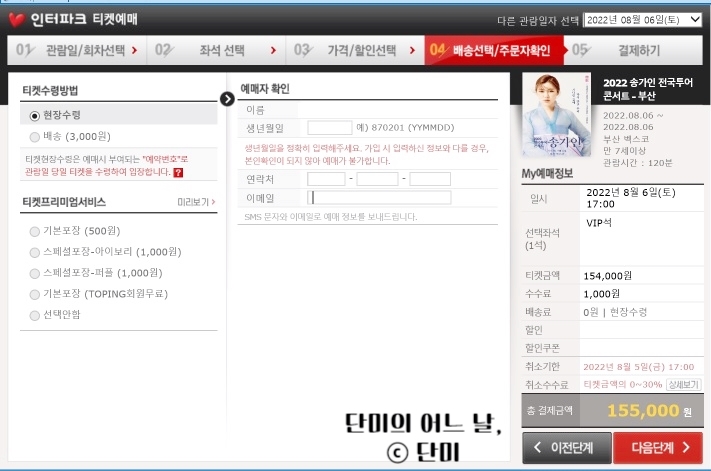Focus the 생년월일 input field
This screenshot has height=471, width=711.
point(330,128)
